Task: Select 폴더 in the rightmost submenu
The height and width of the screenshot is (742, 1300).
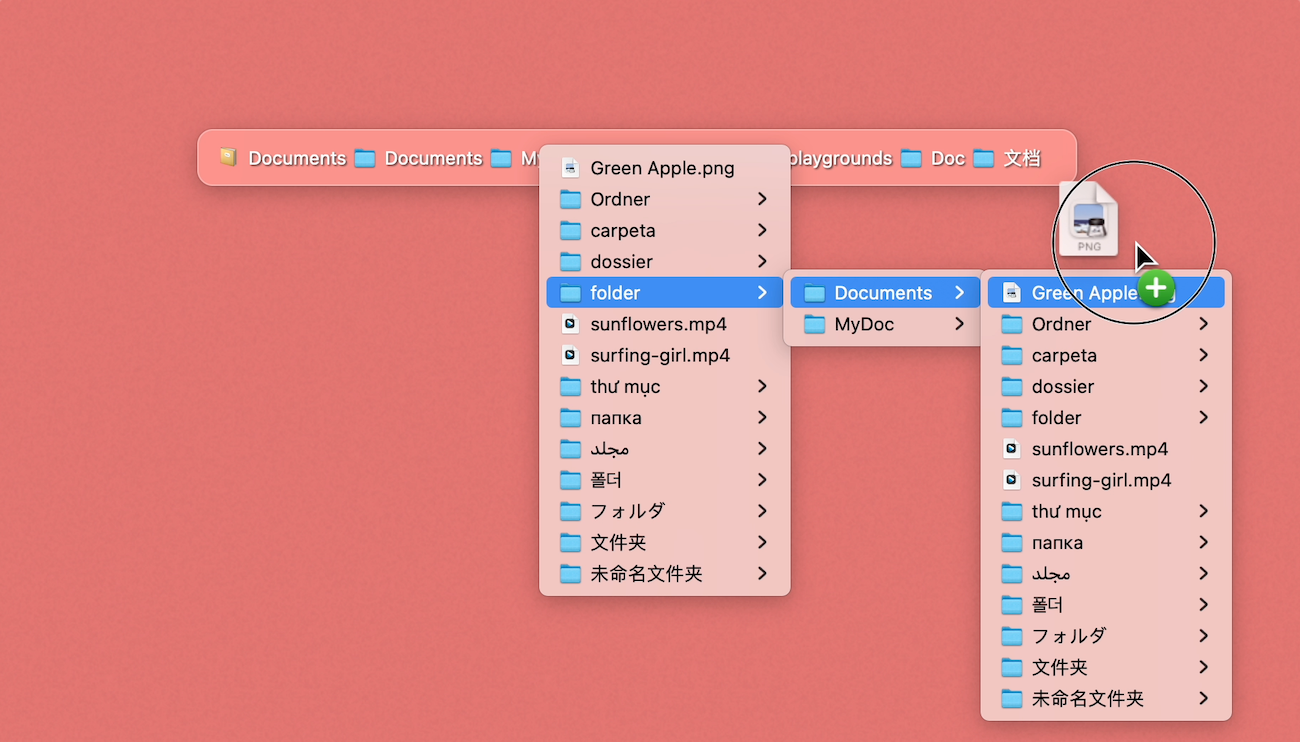Action: [1047, 605]
